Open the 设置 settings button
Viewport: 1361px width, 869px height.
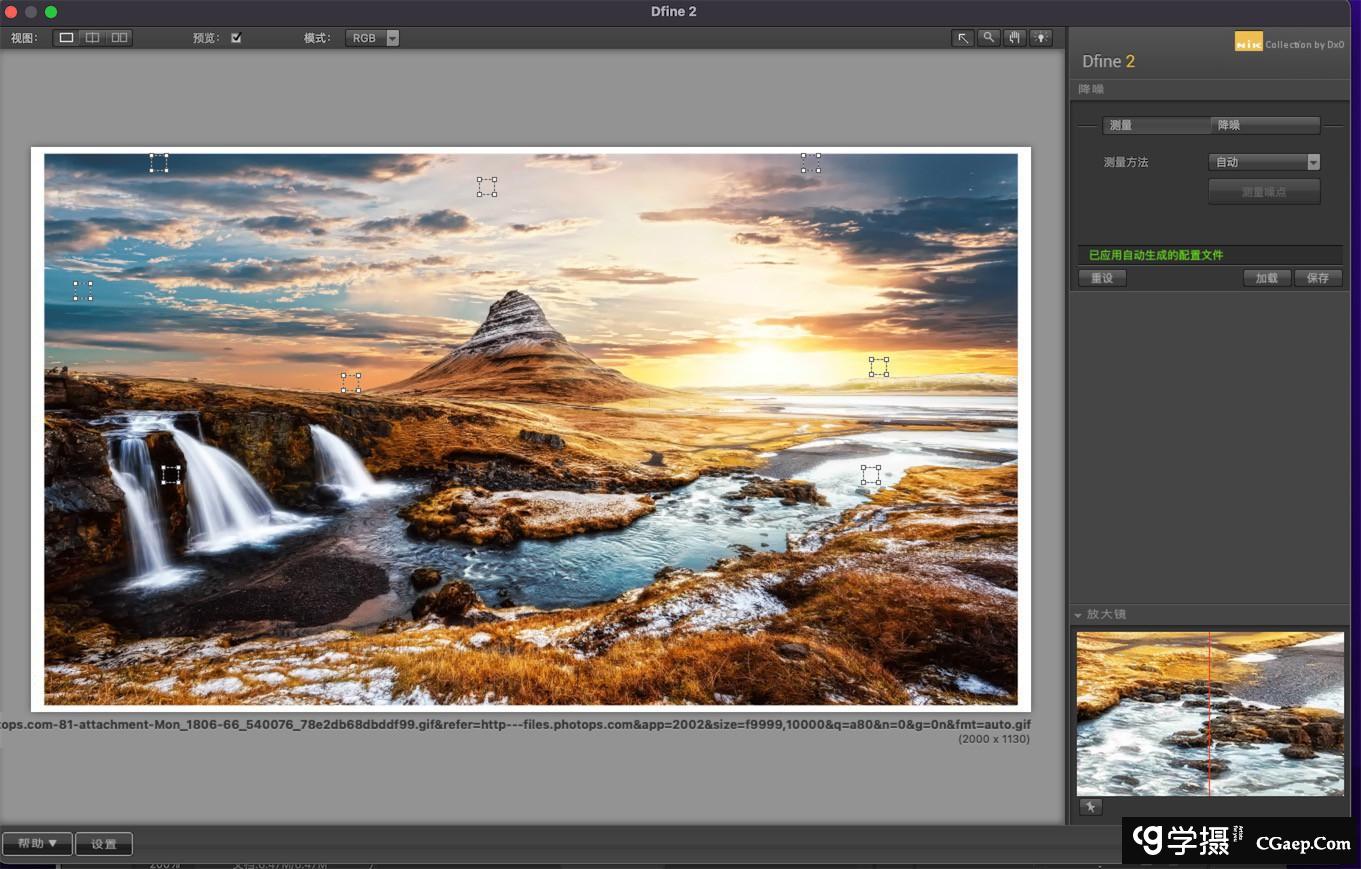(104, 844)
